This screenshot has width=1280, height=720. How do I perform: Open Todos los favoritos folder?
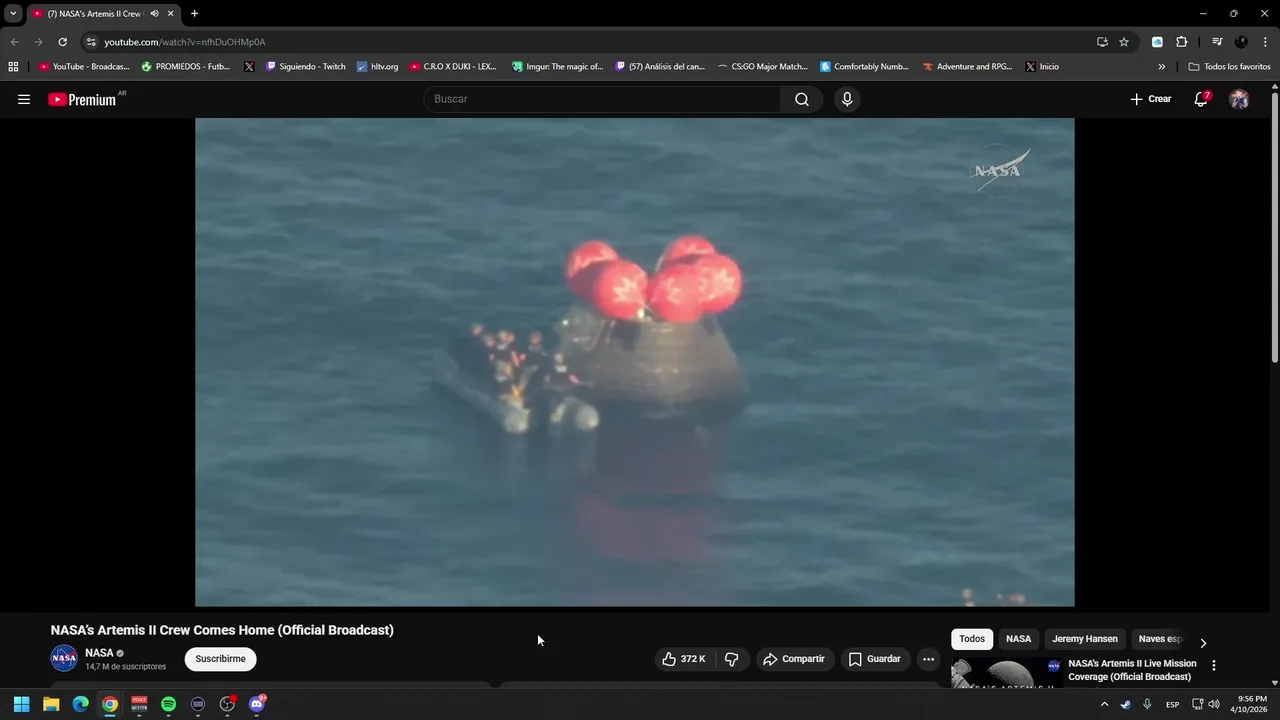click(1230, 67)
